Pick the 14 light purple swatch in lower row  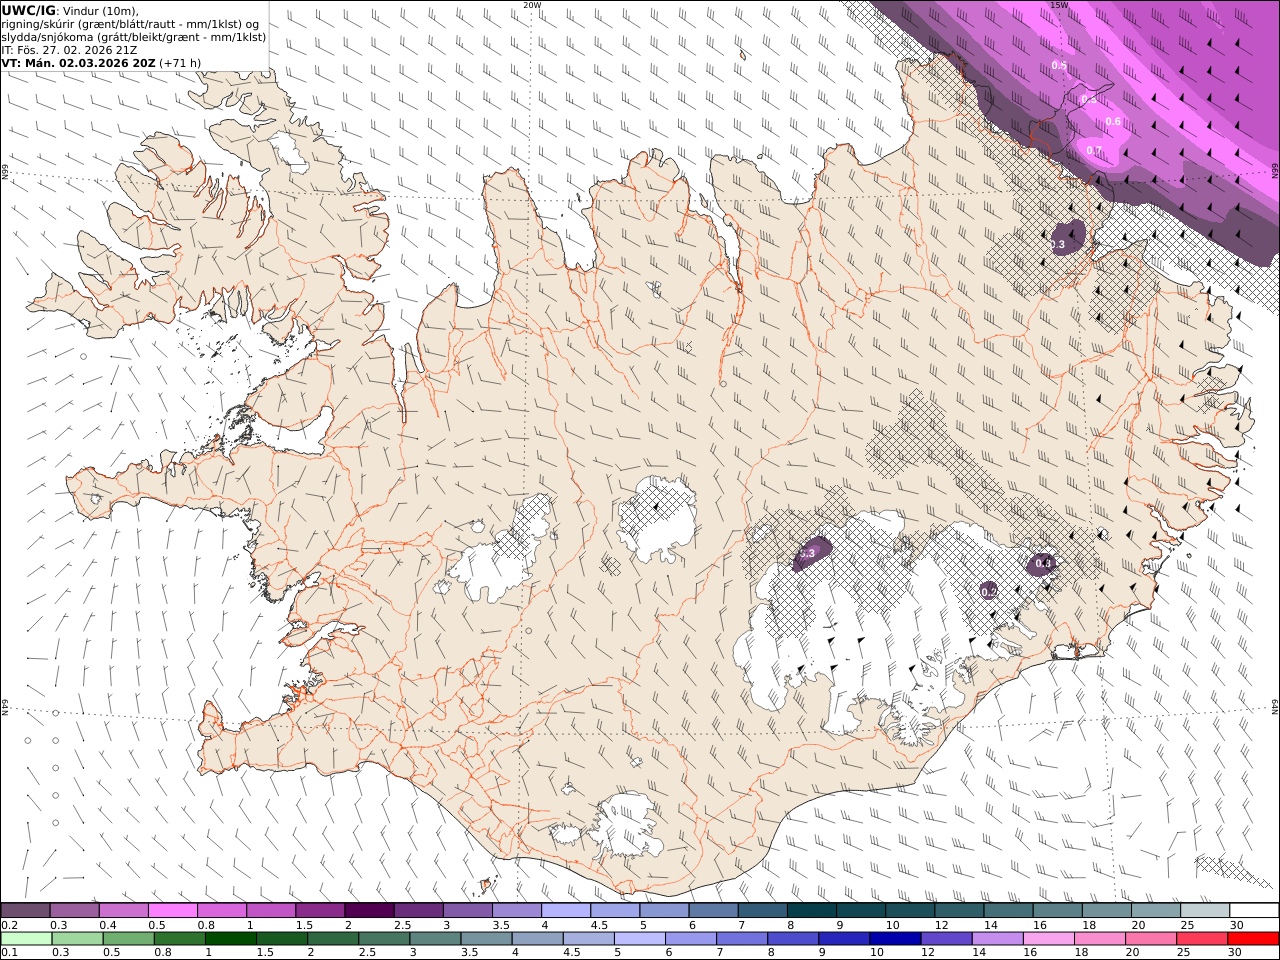(997, 938)
